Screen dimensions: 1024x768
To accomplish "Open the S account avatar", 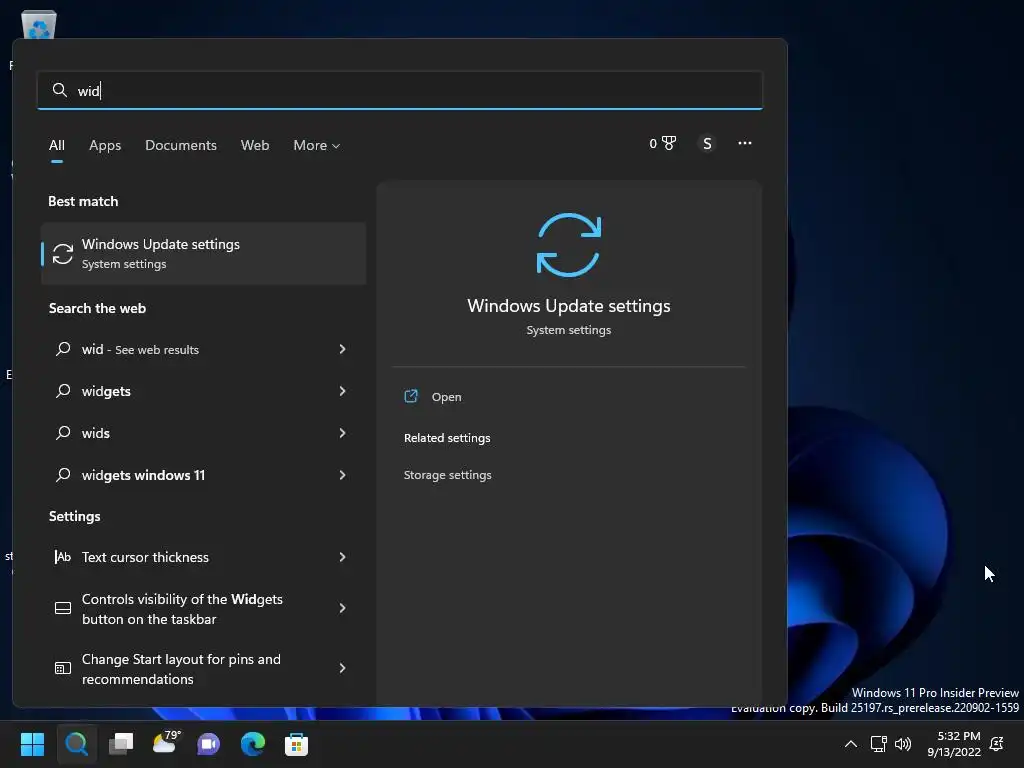I will (x=707, y=144).
